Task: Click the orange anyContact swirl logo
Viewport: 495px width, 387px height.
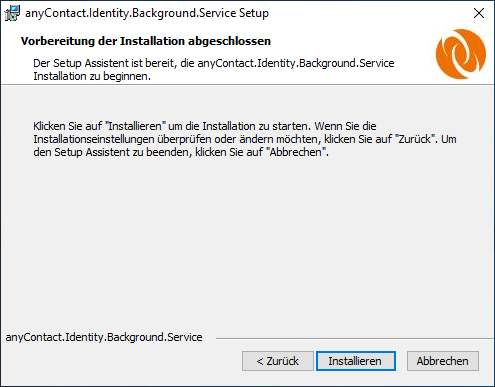Action: tap(461, 54)
